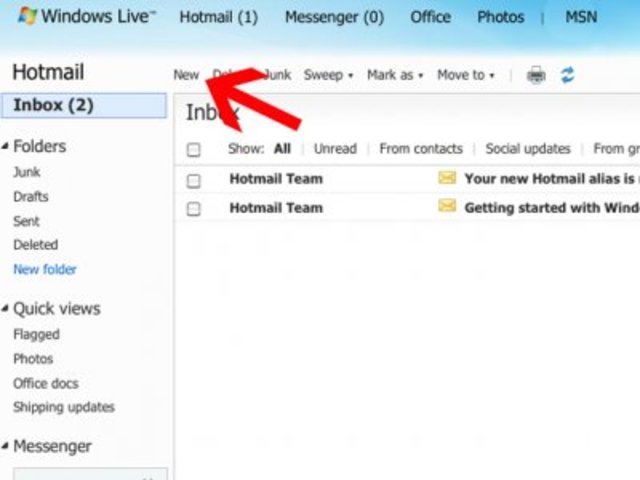This screenshot has height=480, width=640.
Task: Open the Move to dropdown
Action: tap(466, 75)
